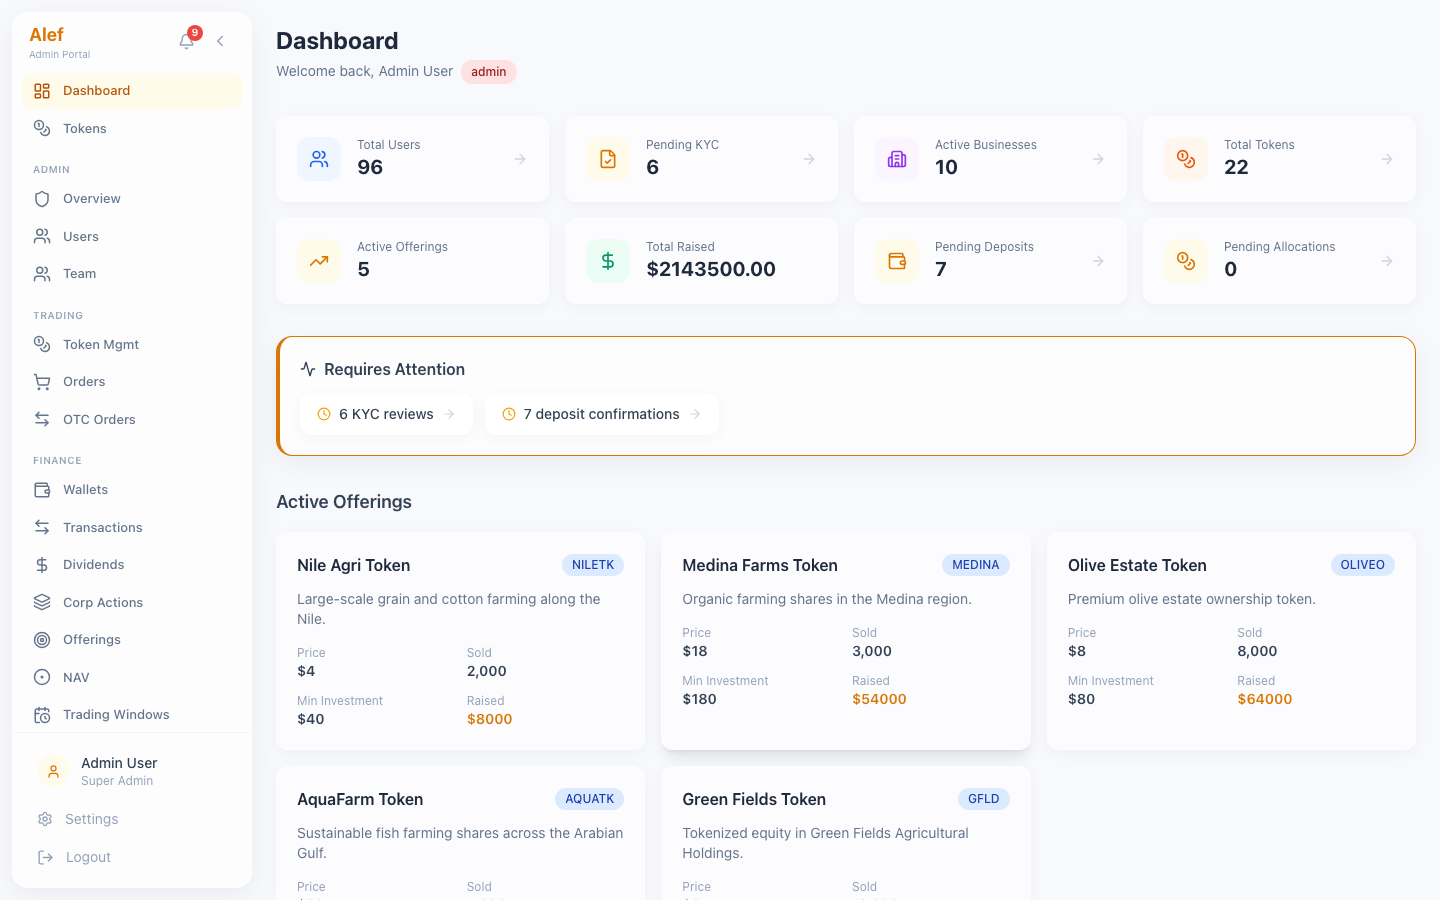Open the Users section icon

coord(41,236)
